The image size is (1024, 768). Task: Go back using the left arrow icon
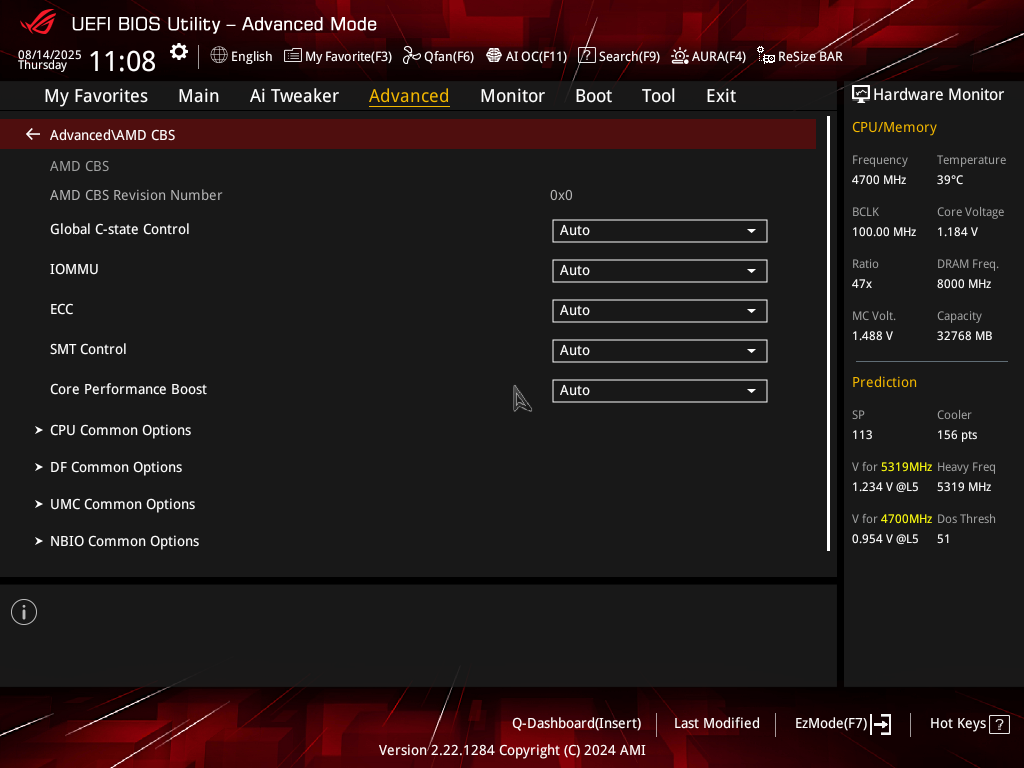33,134
